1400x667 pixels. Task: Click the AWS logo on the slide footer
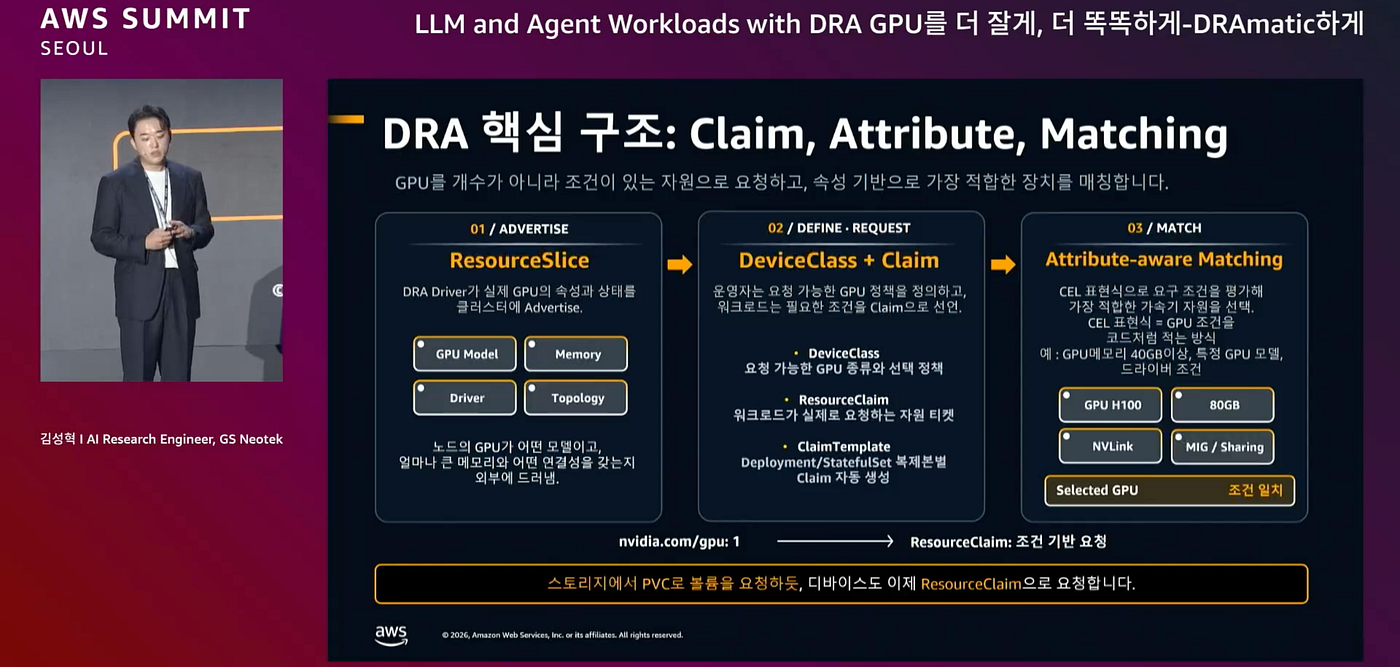coord(391,634)
